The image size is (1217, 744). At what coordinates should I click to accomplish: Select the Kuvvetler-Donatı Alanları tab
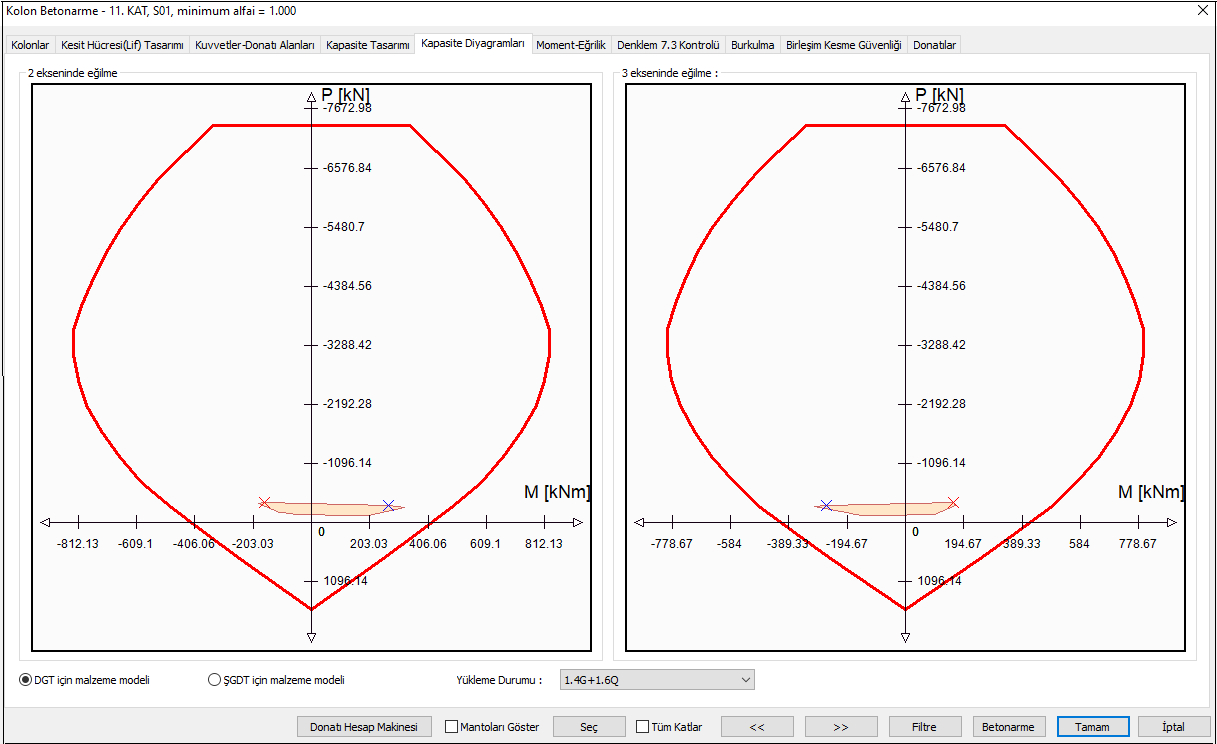click(255, 45)
